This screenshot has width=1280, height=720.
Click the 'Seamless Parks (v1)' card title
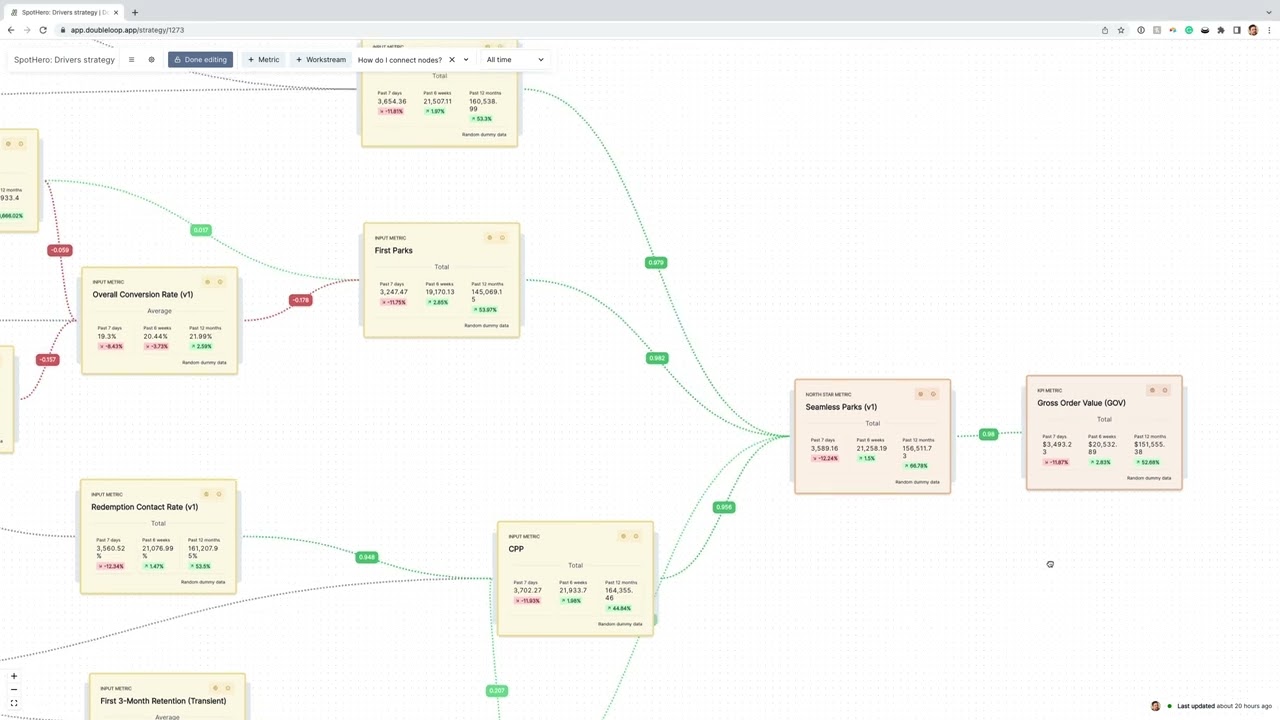tap(841, 407)
